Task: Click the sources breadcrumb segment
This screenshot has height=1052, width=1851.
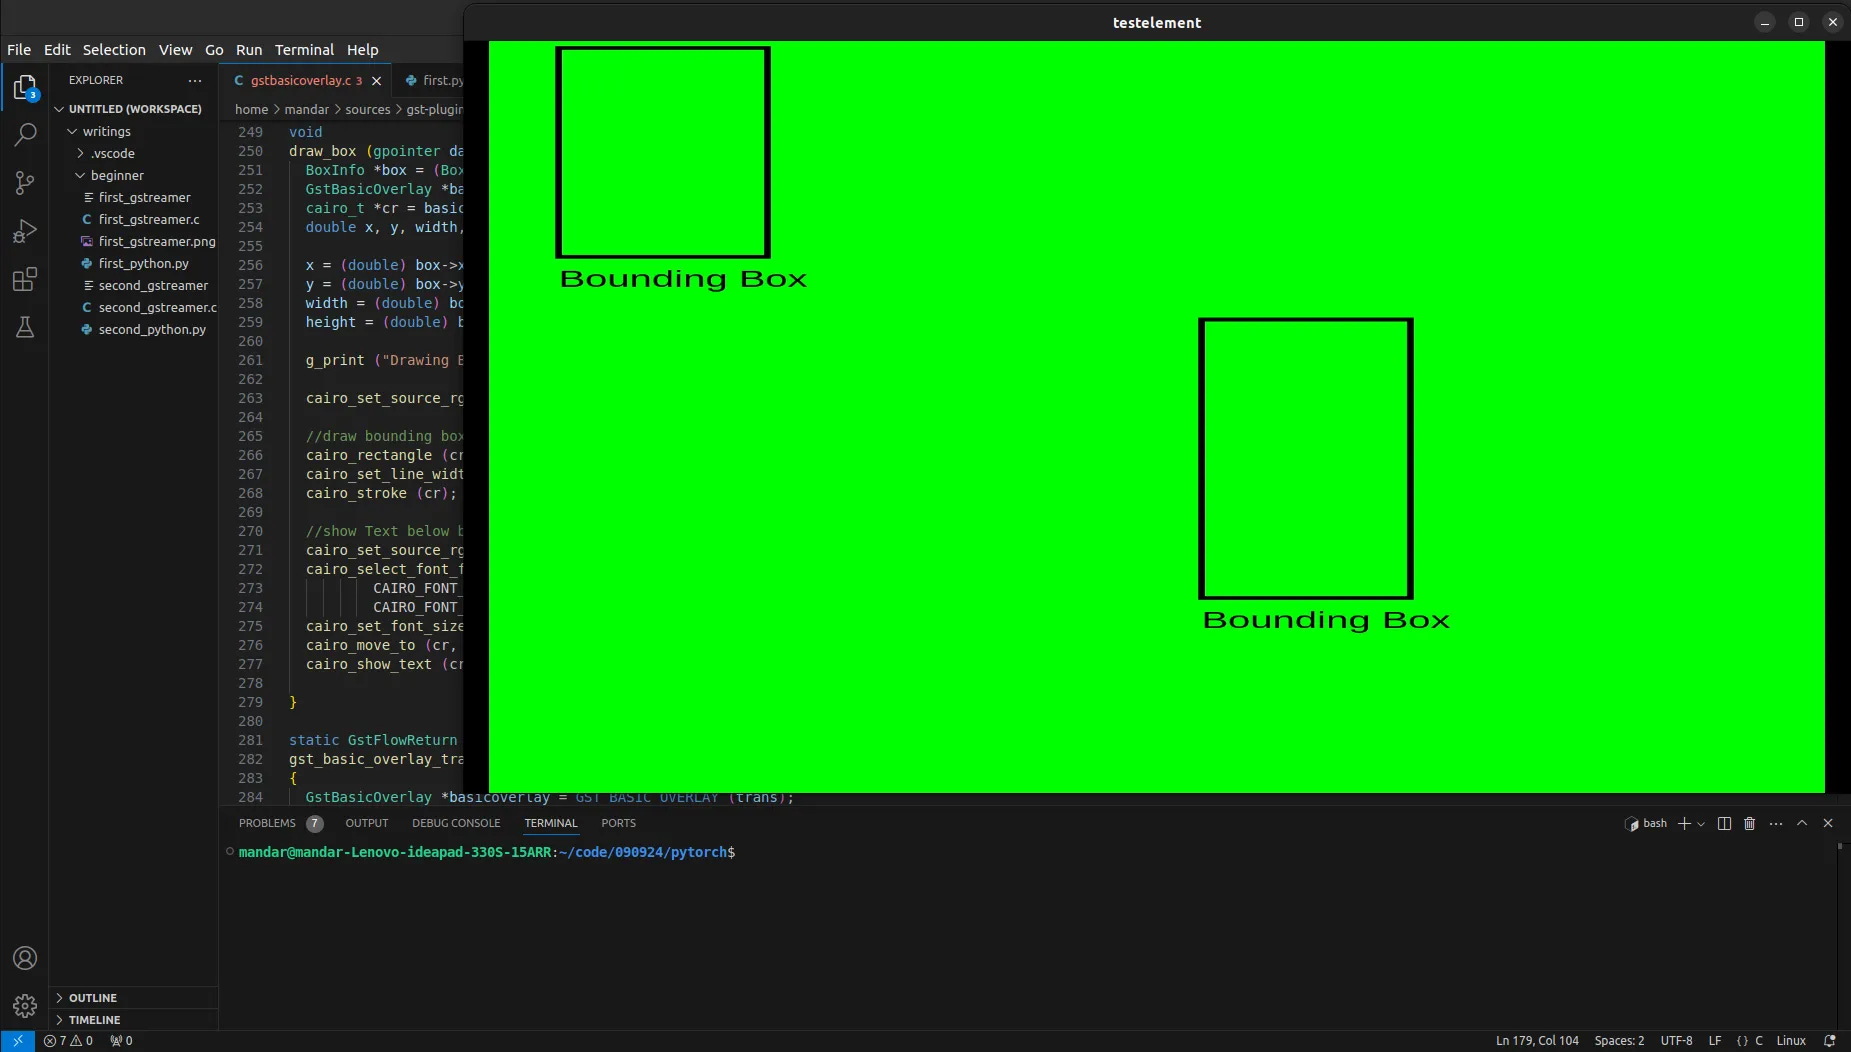Action: [368, 109]
